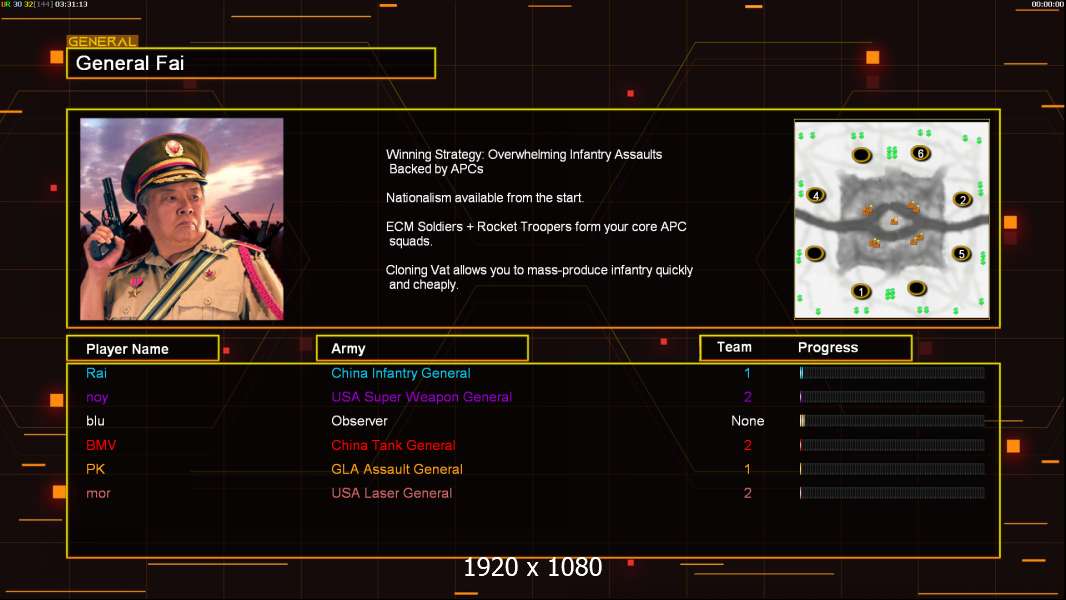Click noy's loading progress bar
Viewport: 1066px width, 600px height.
point(892,397)
